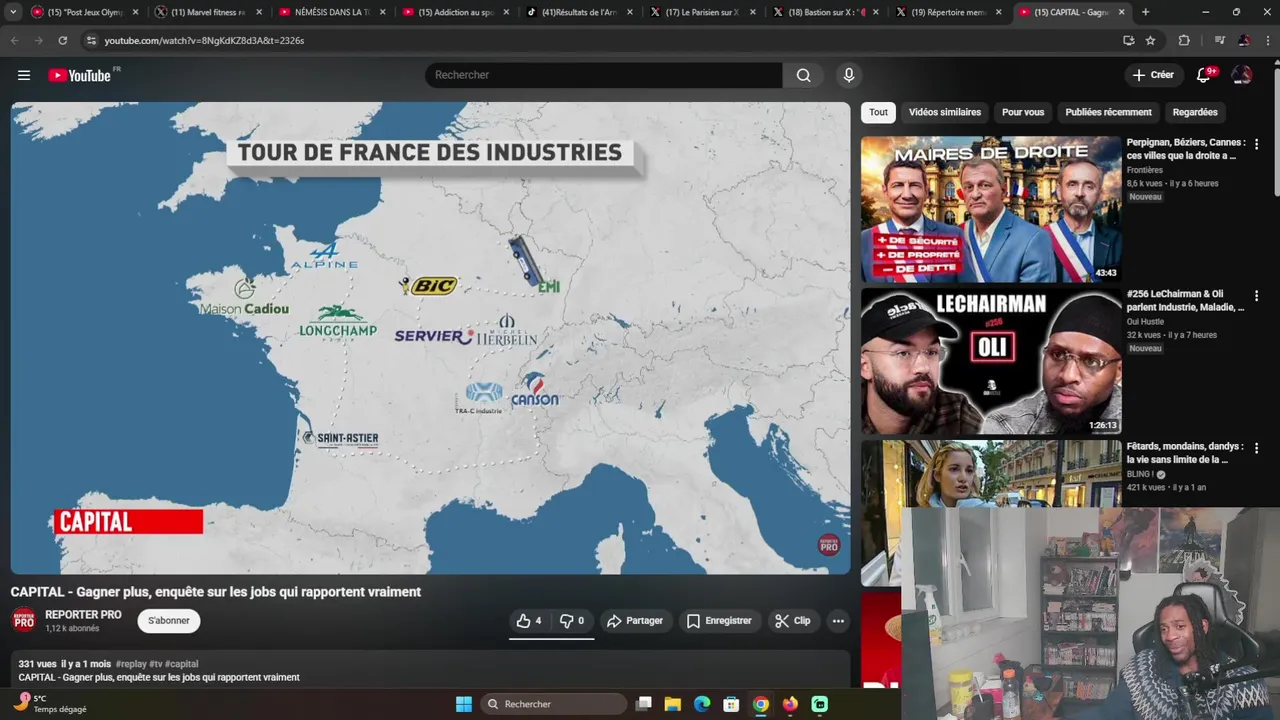Screen dimensions: 1280x720
Task: Open LeChairman OLI video thumbnail
Action: click(x=991, y=361)
